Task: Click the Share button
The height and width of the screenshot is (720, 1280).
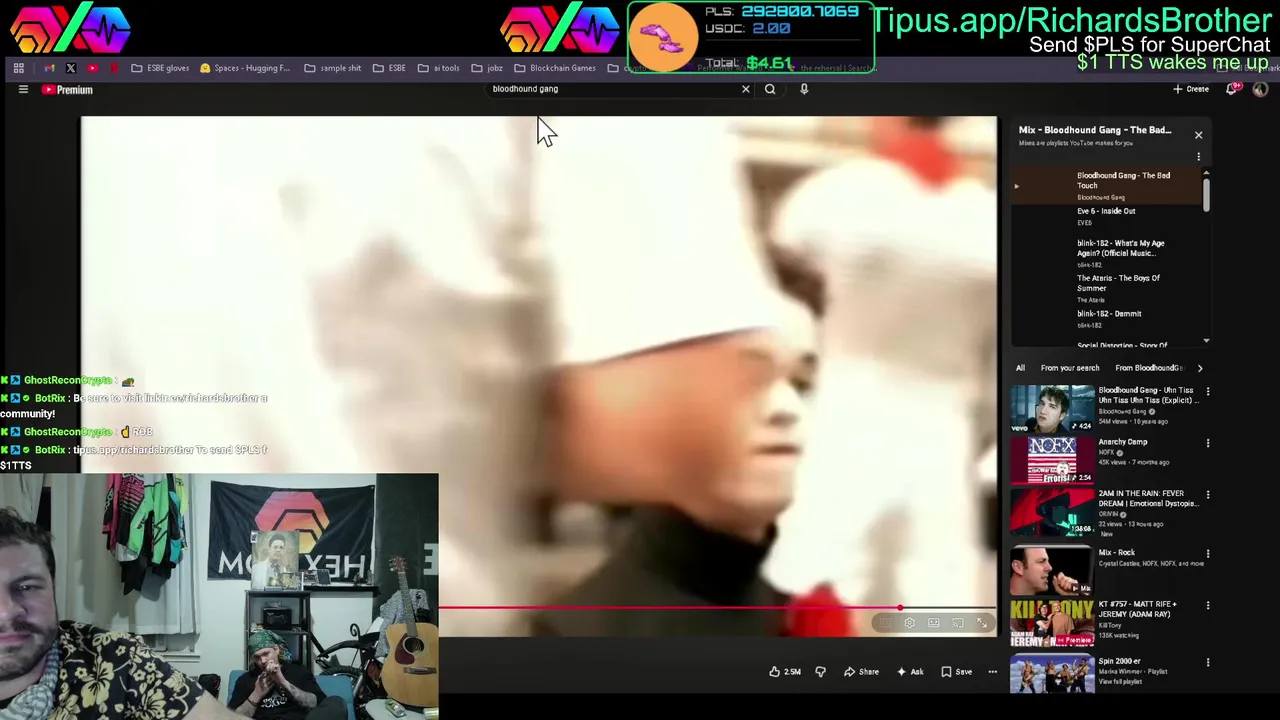Action: (861, 672)
